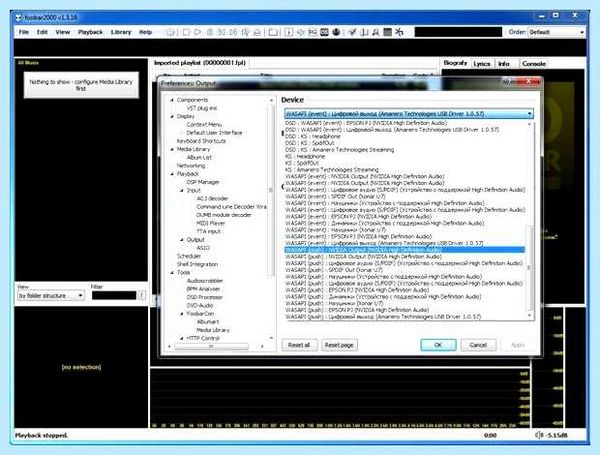The width and height of the screenshot is (600, 455).
Task: Select KS : Amanero Technologies Streaming device
Action: [x=332, y=170]
